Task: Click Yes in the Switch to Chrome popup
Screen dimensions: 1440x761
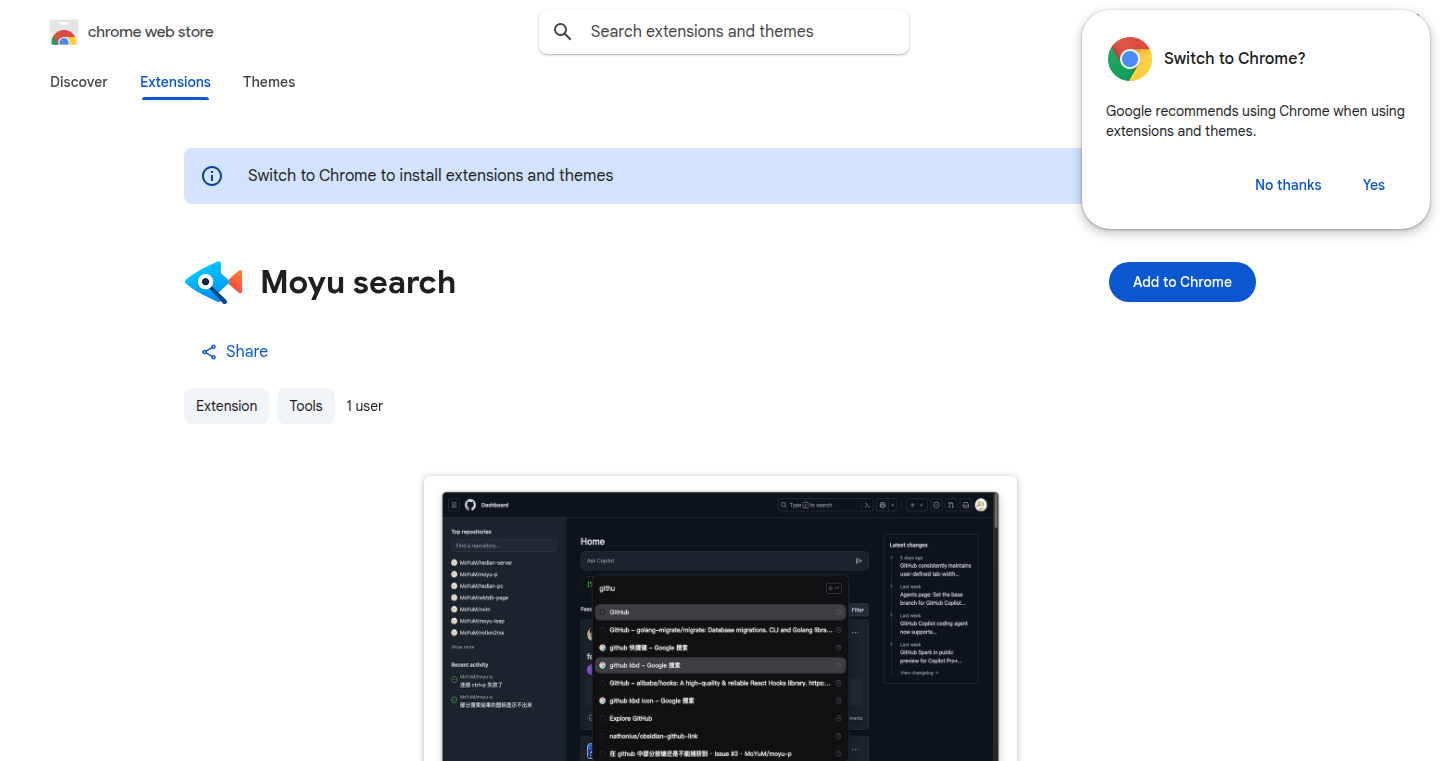Action: click(1374, 185)
